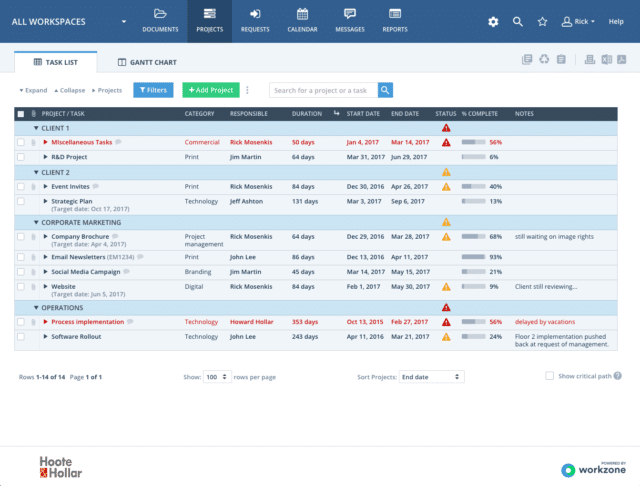Open the Calendar menu in top navigation
640x486 pixels.
[302, 20]
